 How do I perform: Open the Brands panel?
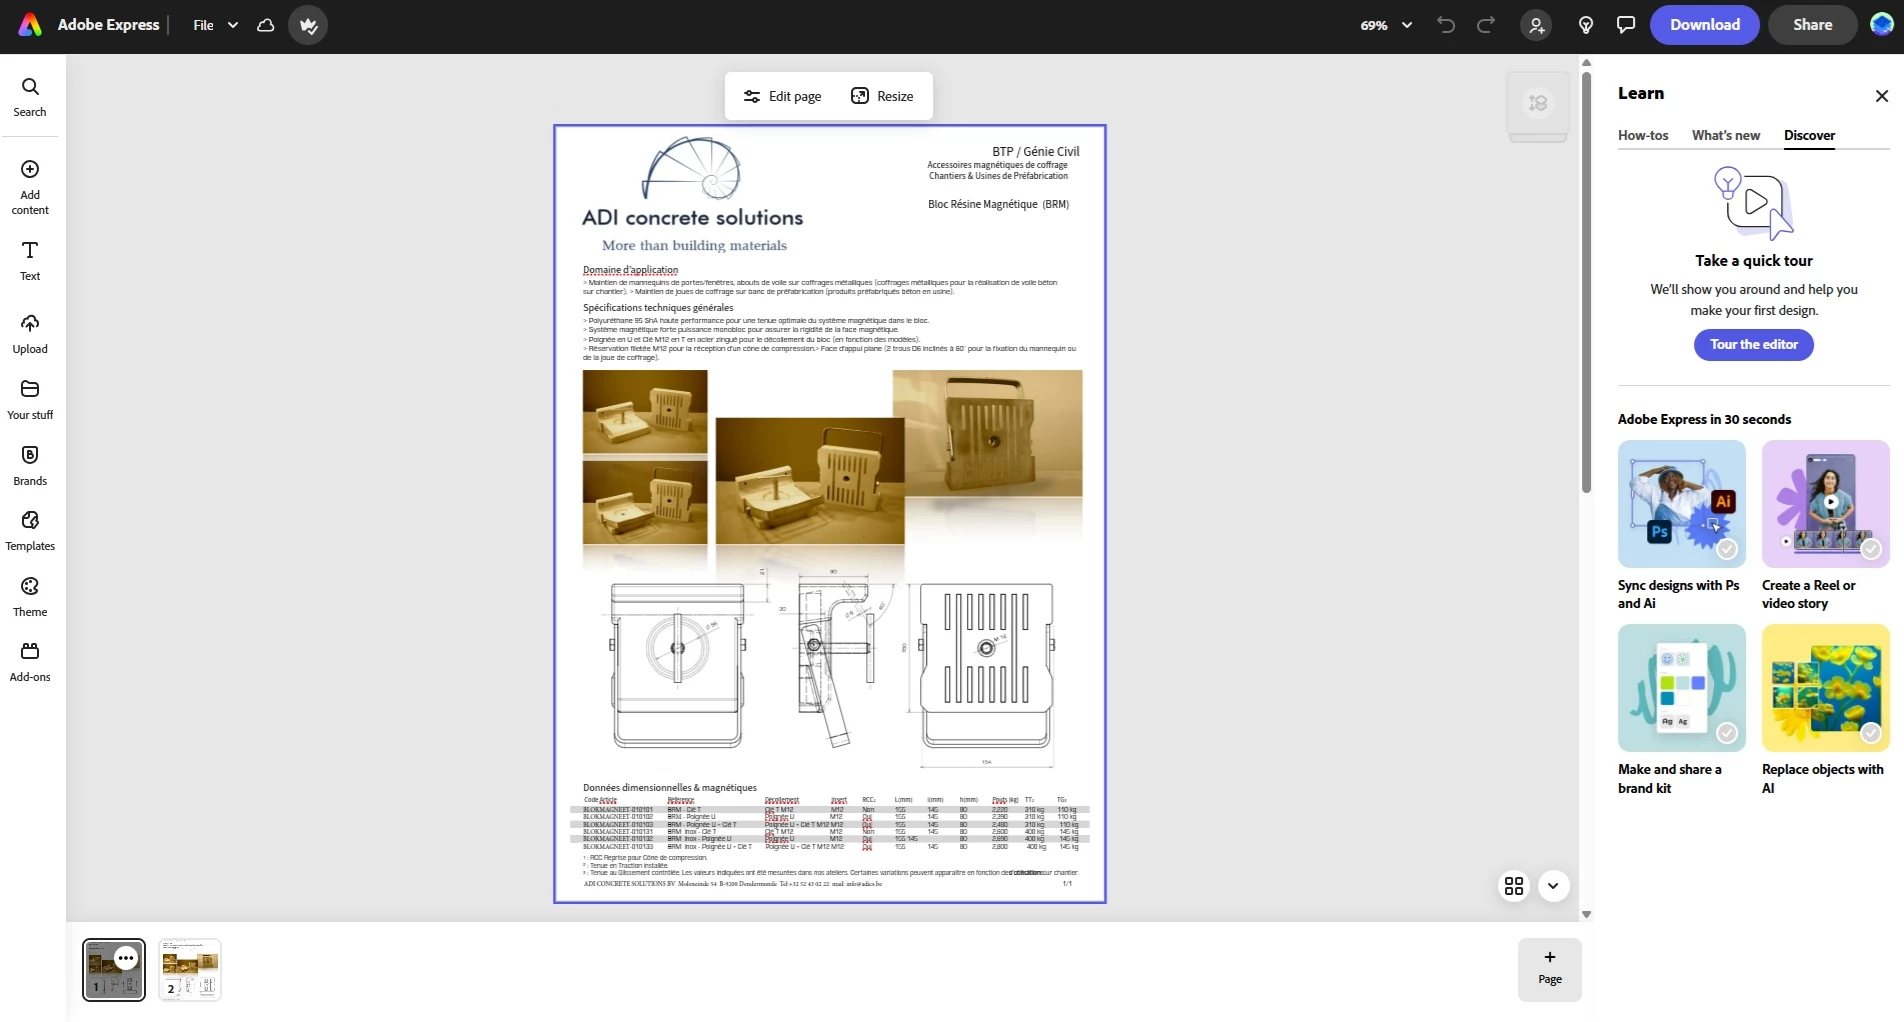pos(30,466)
